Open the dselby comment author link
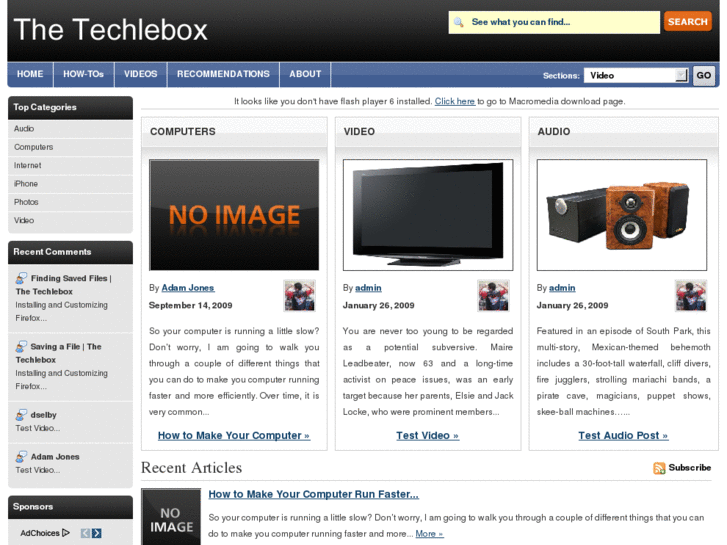This screenshot has width=727, height=545. pyautogui.click(x=44, y=415)
